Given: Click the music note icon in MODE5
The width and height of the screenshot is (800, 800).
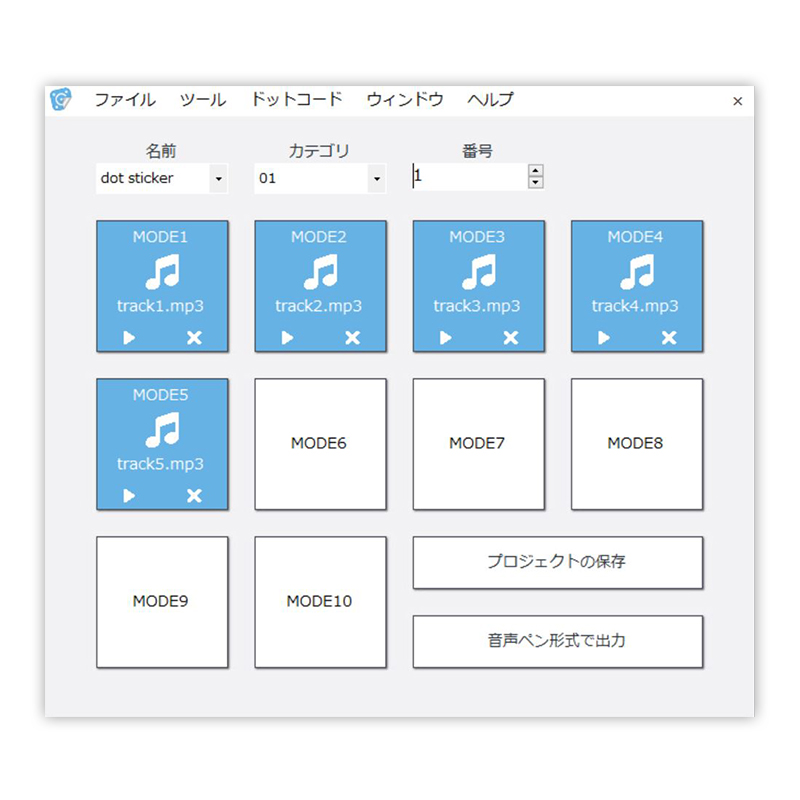Looking at the screenshot, I should [163, 430].
